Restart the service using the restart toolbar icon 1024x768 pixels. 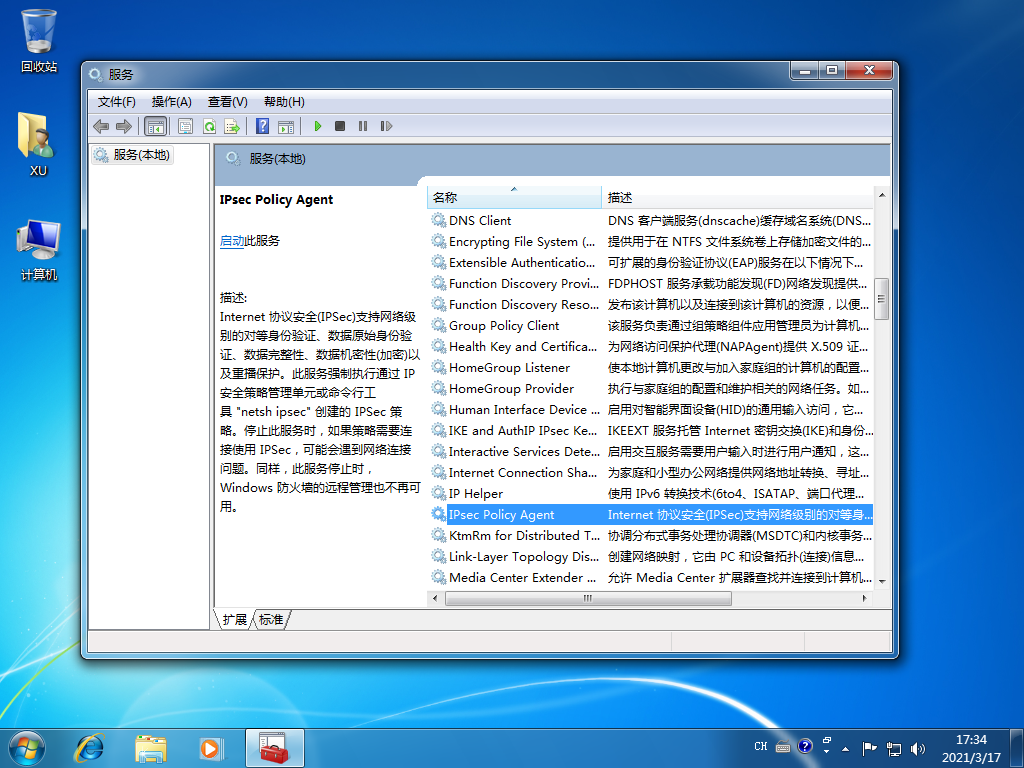pyautogui.click(x=387, y=126)
